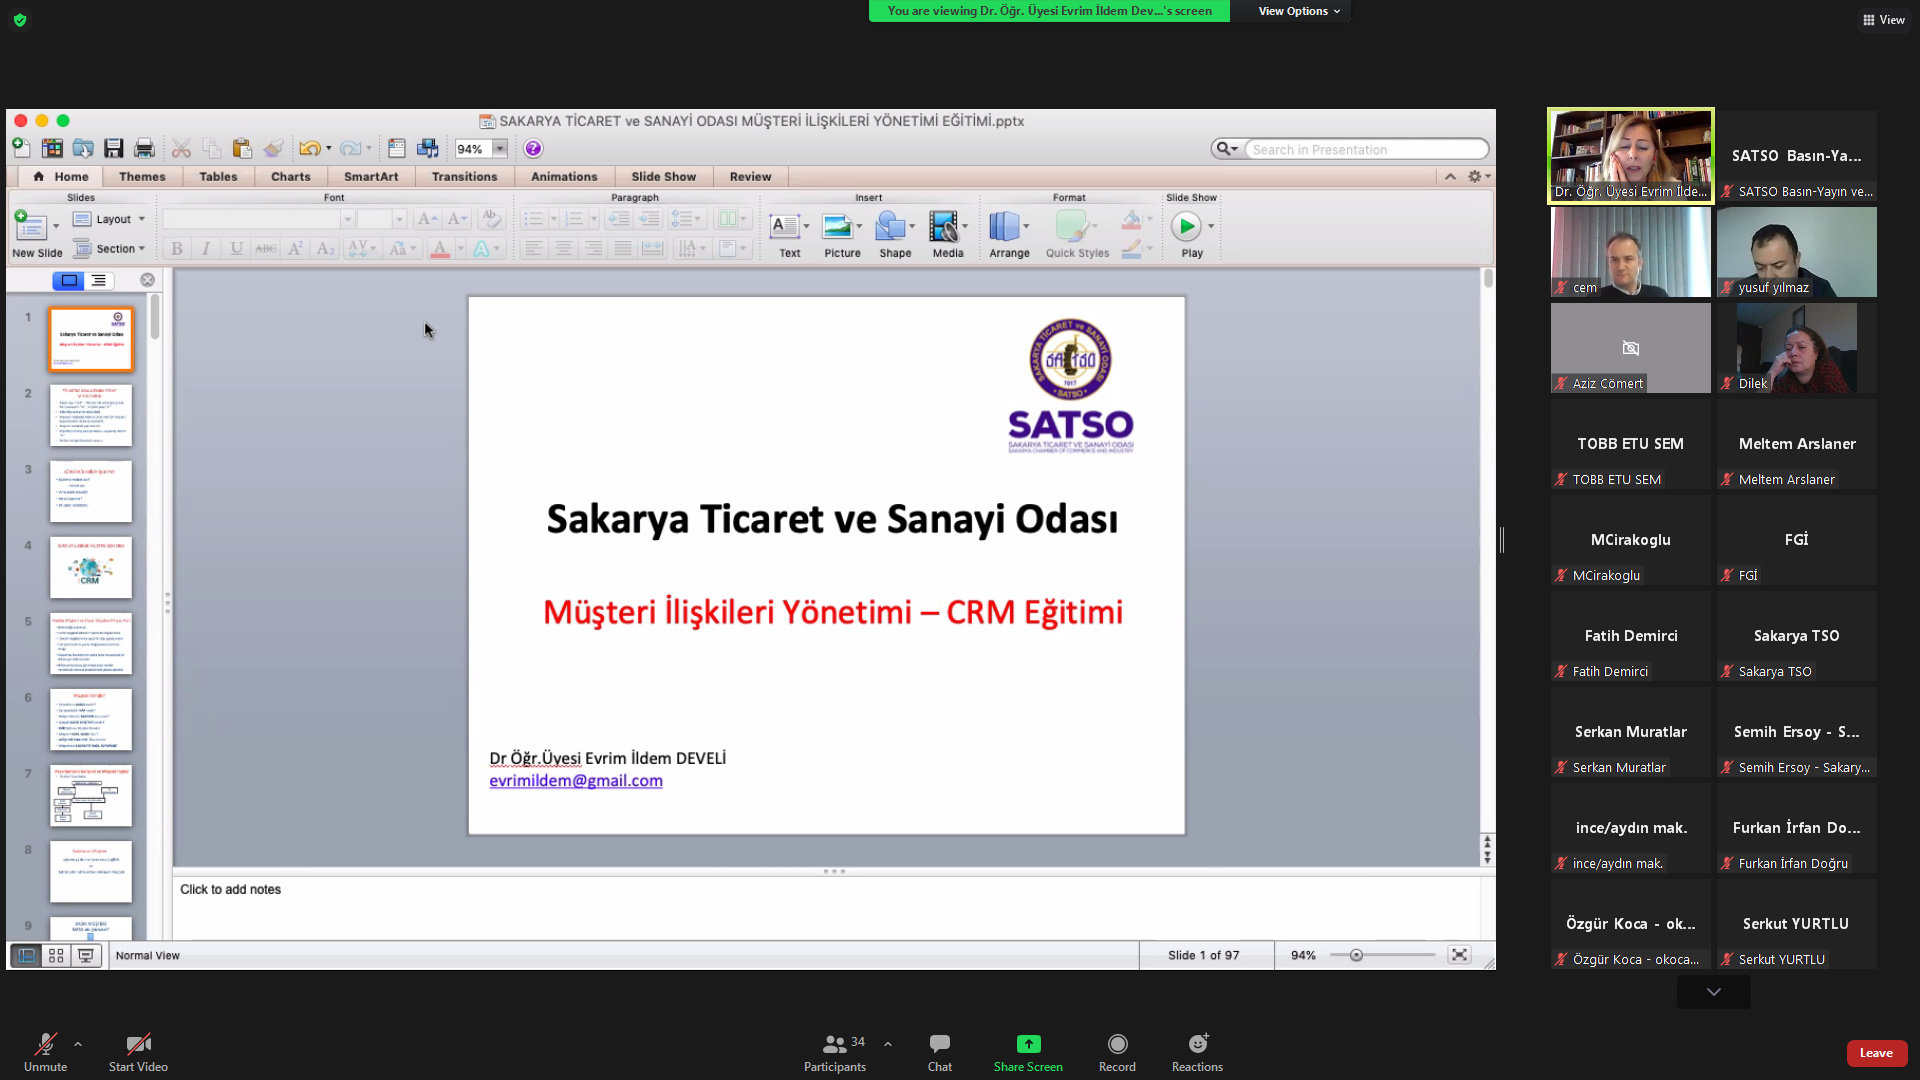Open the Chat panel icon

pyautogui.click(x=939, y=1044)
